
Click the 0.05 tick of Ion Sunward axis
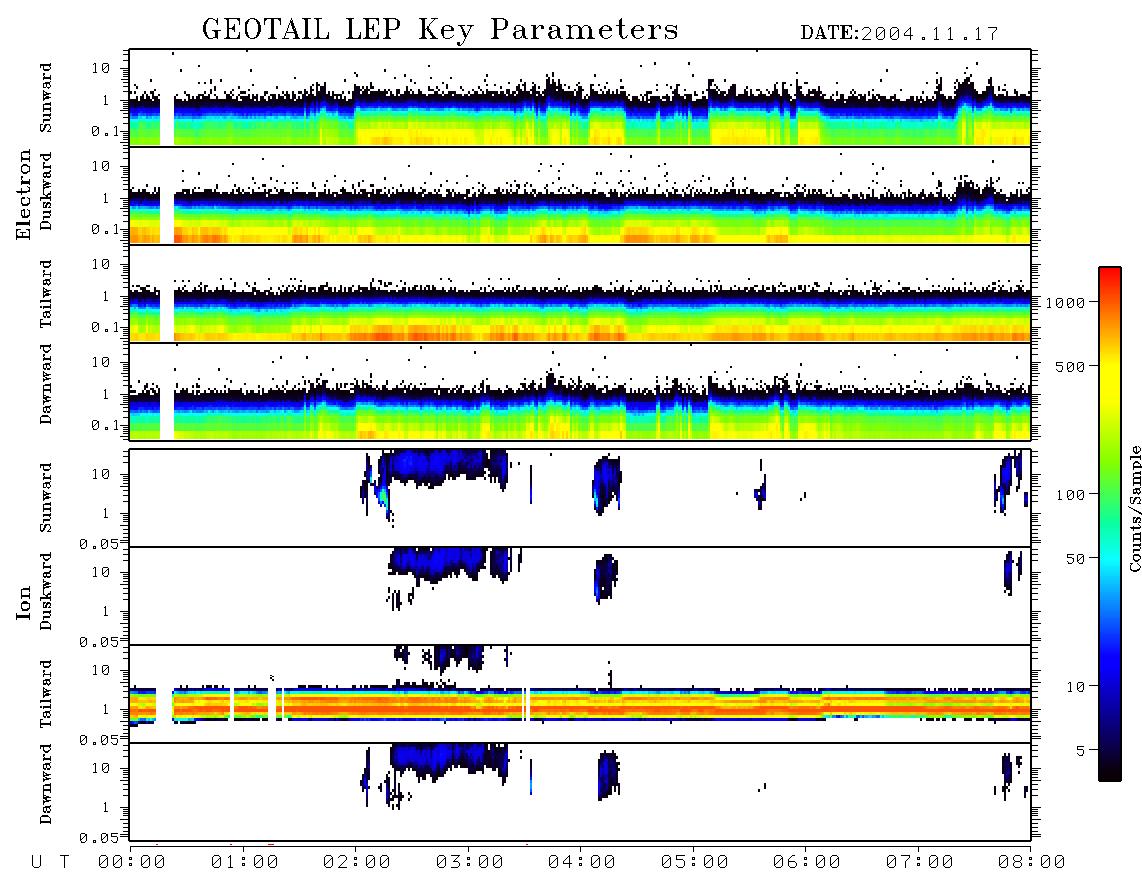pos(98,544)
